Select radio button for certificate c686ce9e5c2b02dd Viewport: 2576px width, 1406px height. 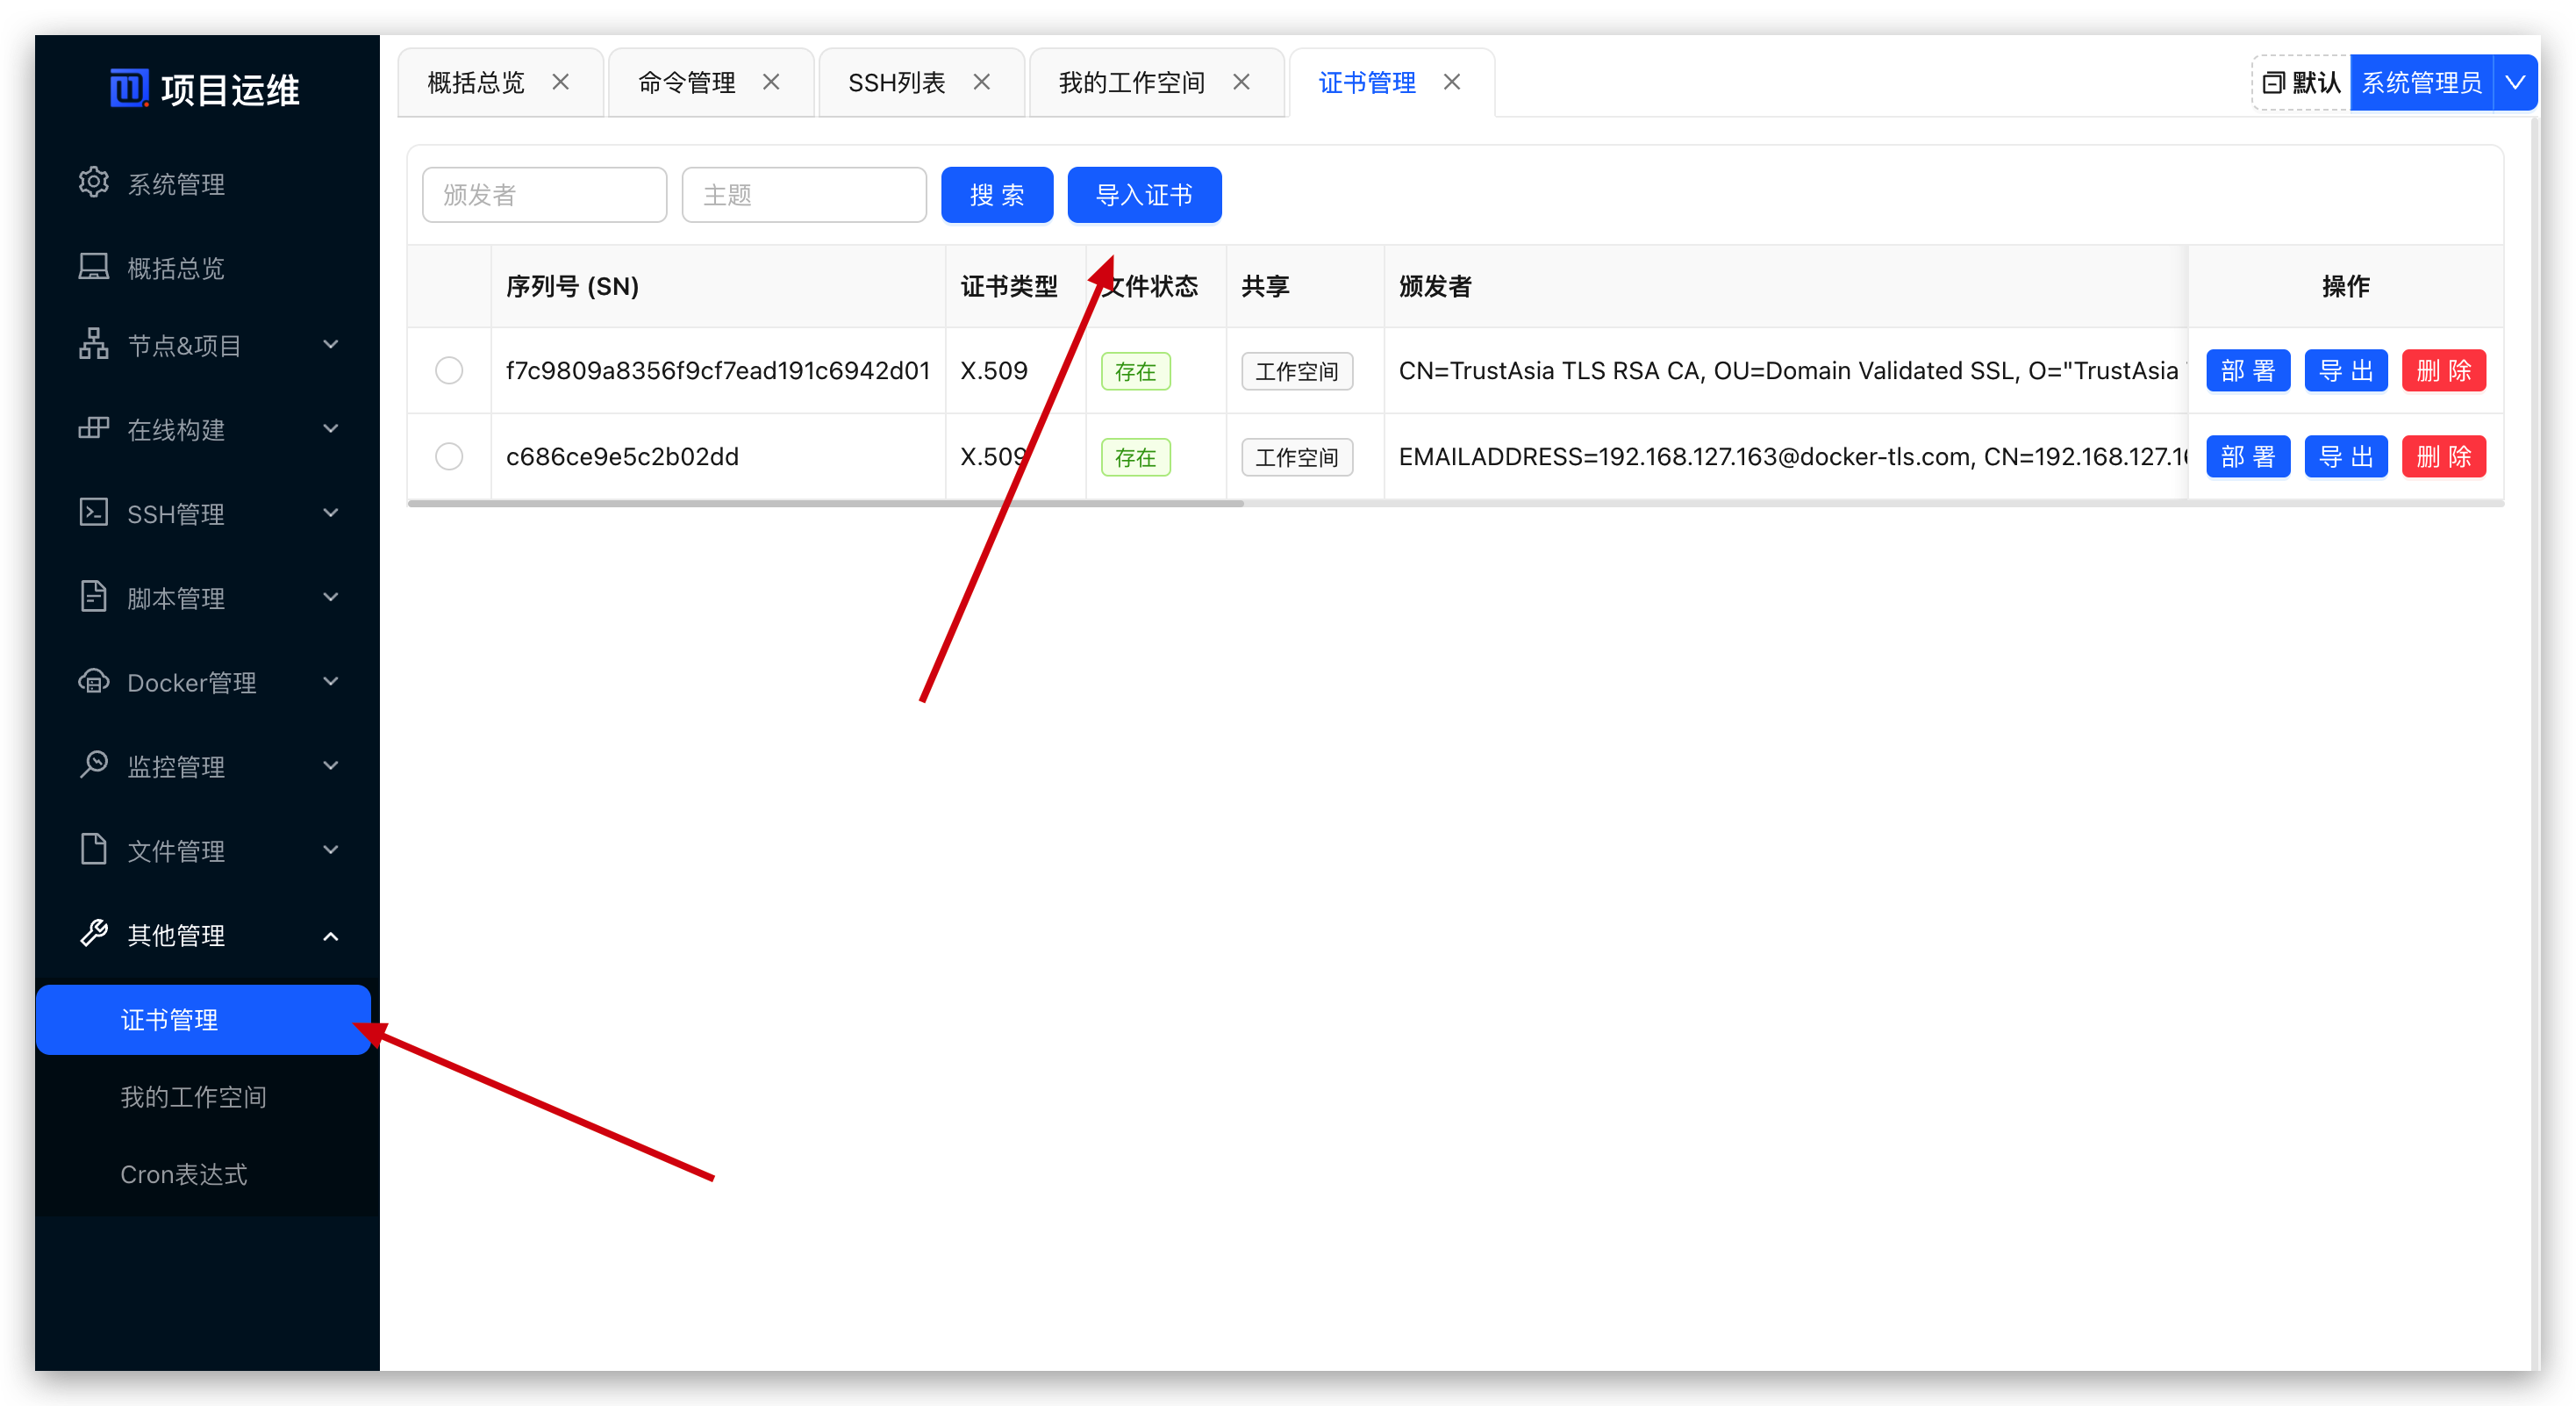coord(449,457)
